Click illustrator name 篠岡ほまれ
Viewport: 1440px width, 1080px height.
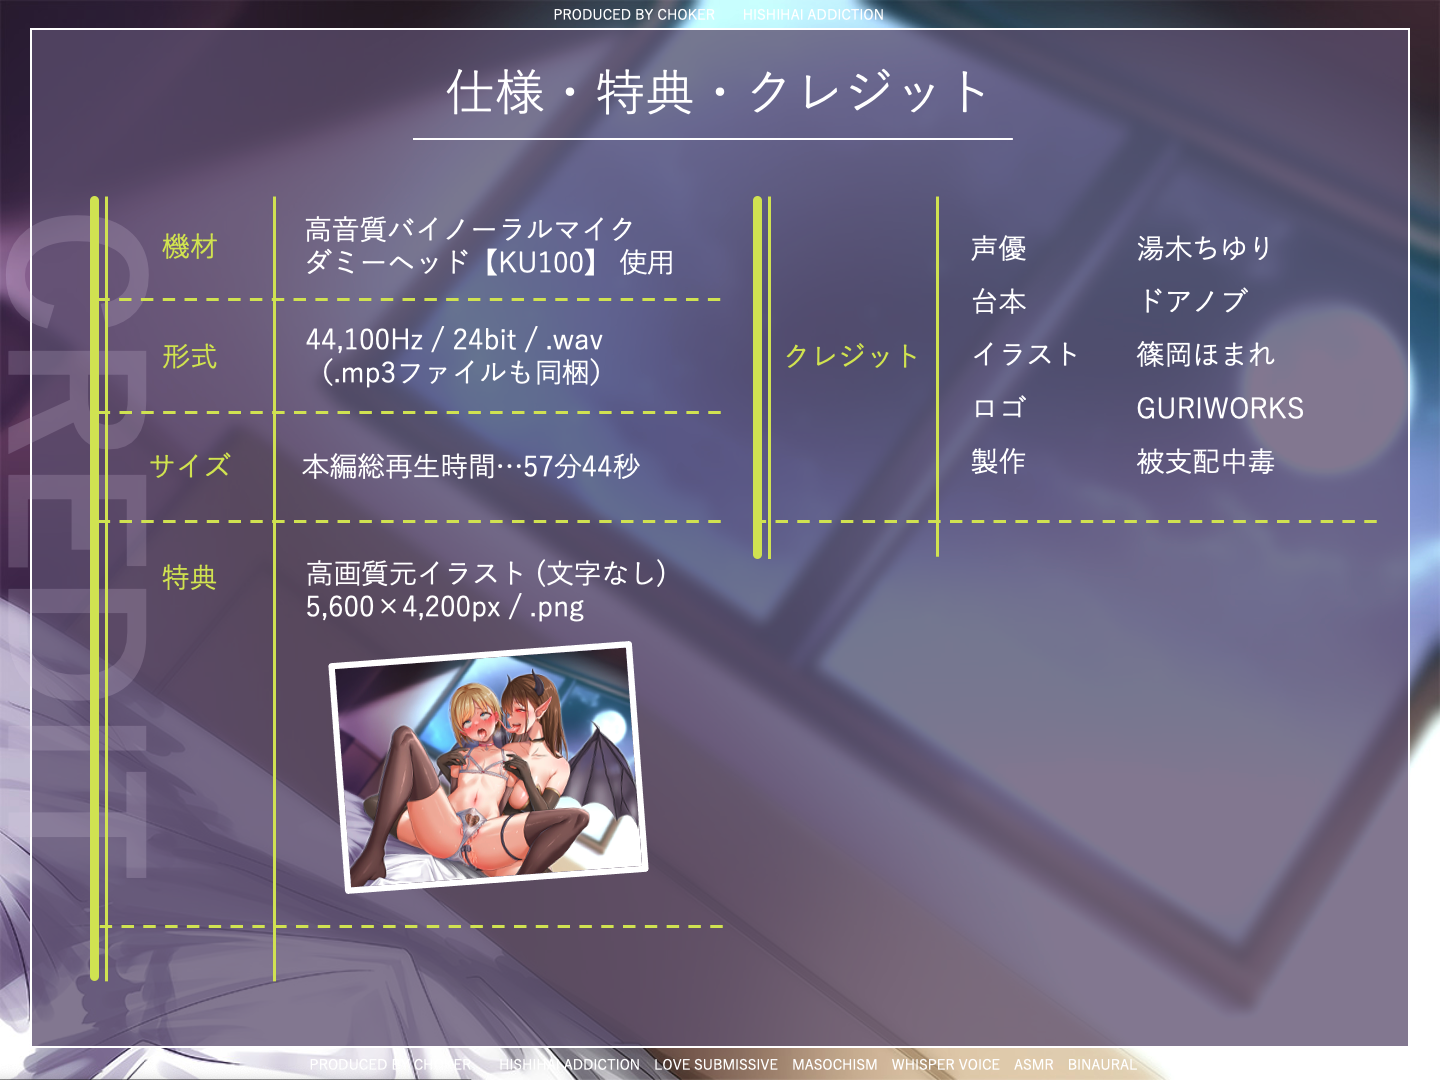(x=1206, y=355)
